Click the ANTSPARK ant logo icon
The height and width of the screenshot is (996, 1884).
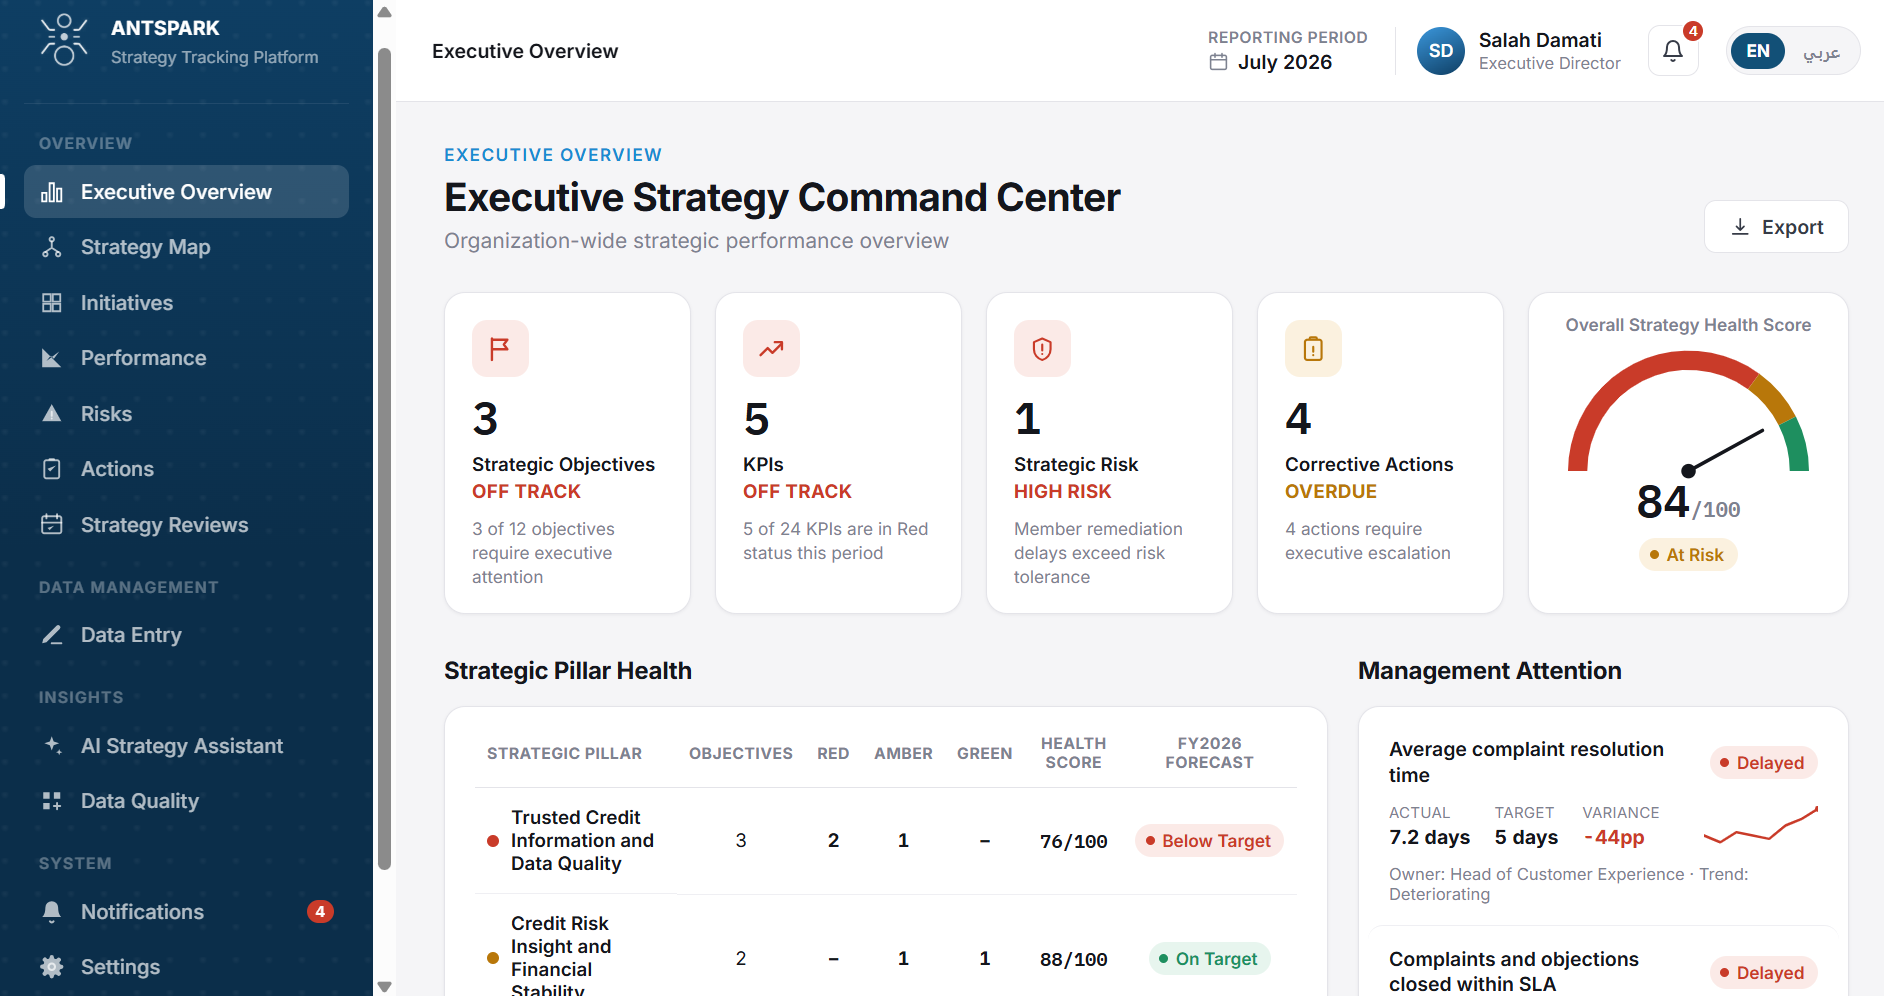click(64, 41)
